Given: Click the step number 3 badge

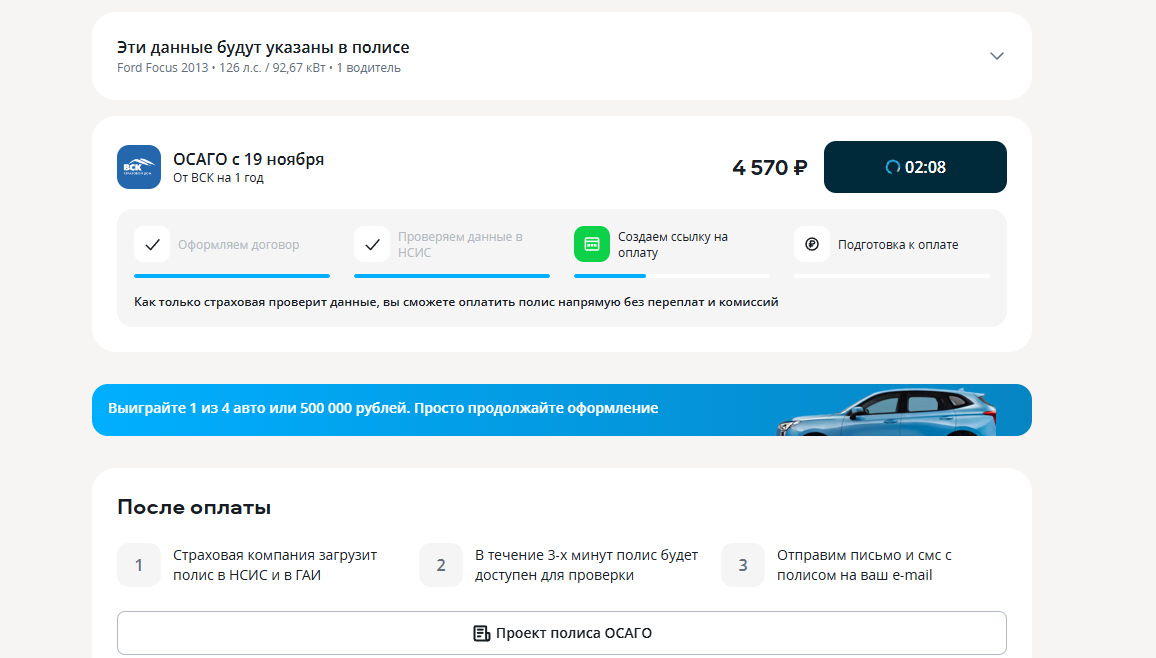Looking at the screenshot, I should [x=743, y=565].
